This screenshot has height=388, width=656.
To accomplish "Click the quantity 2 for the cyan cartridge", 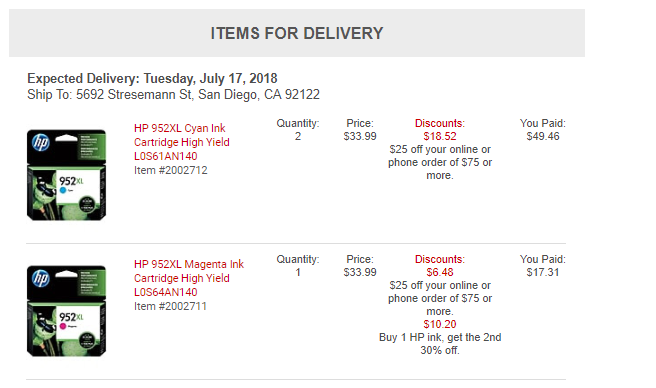I will 298,136.
